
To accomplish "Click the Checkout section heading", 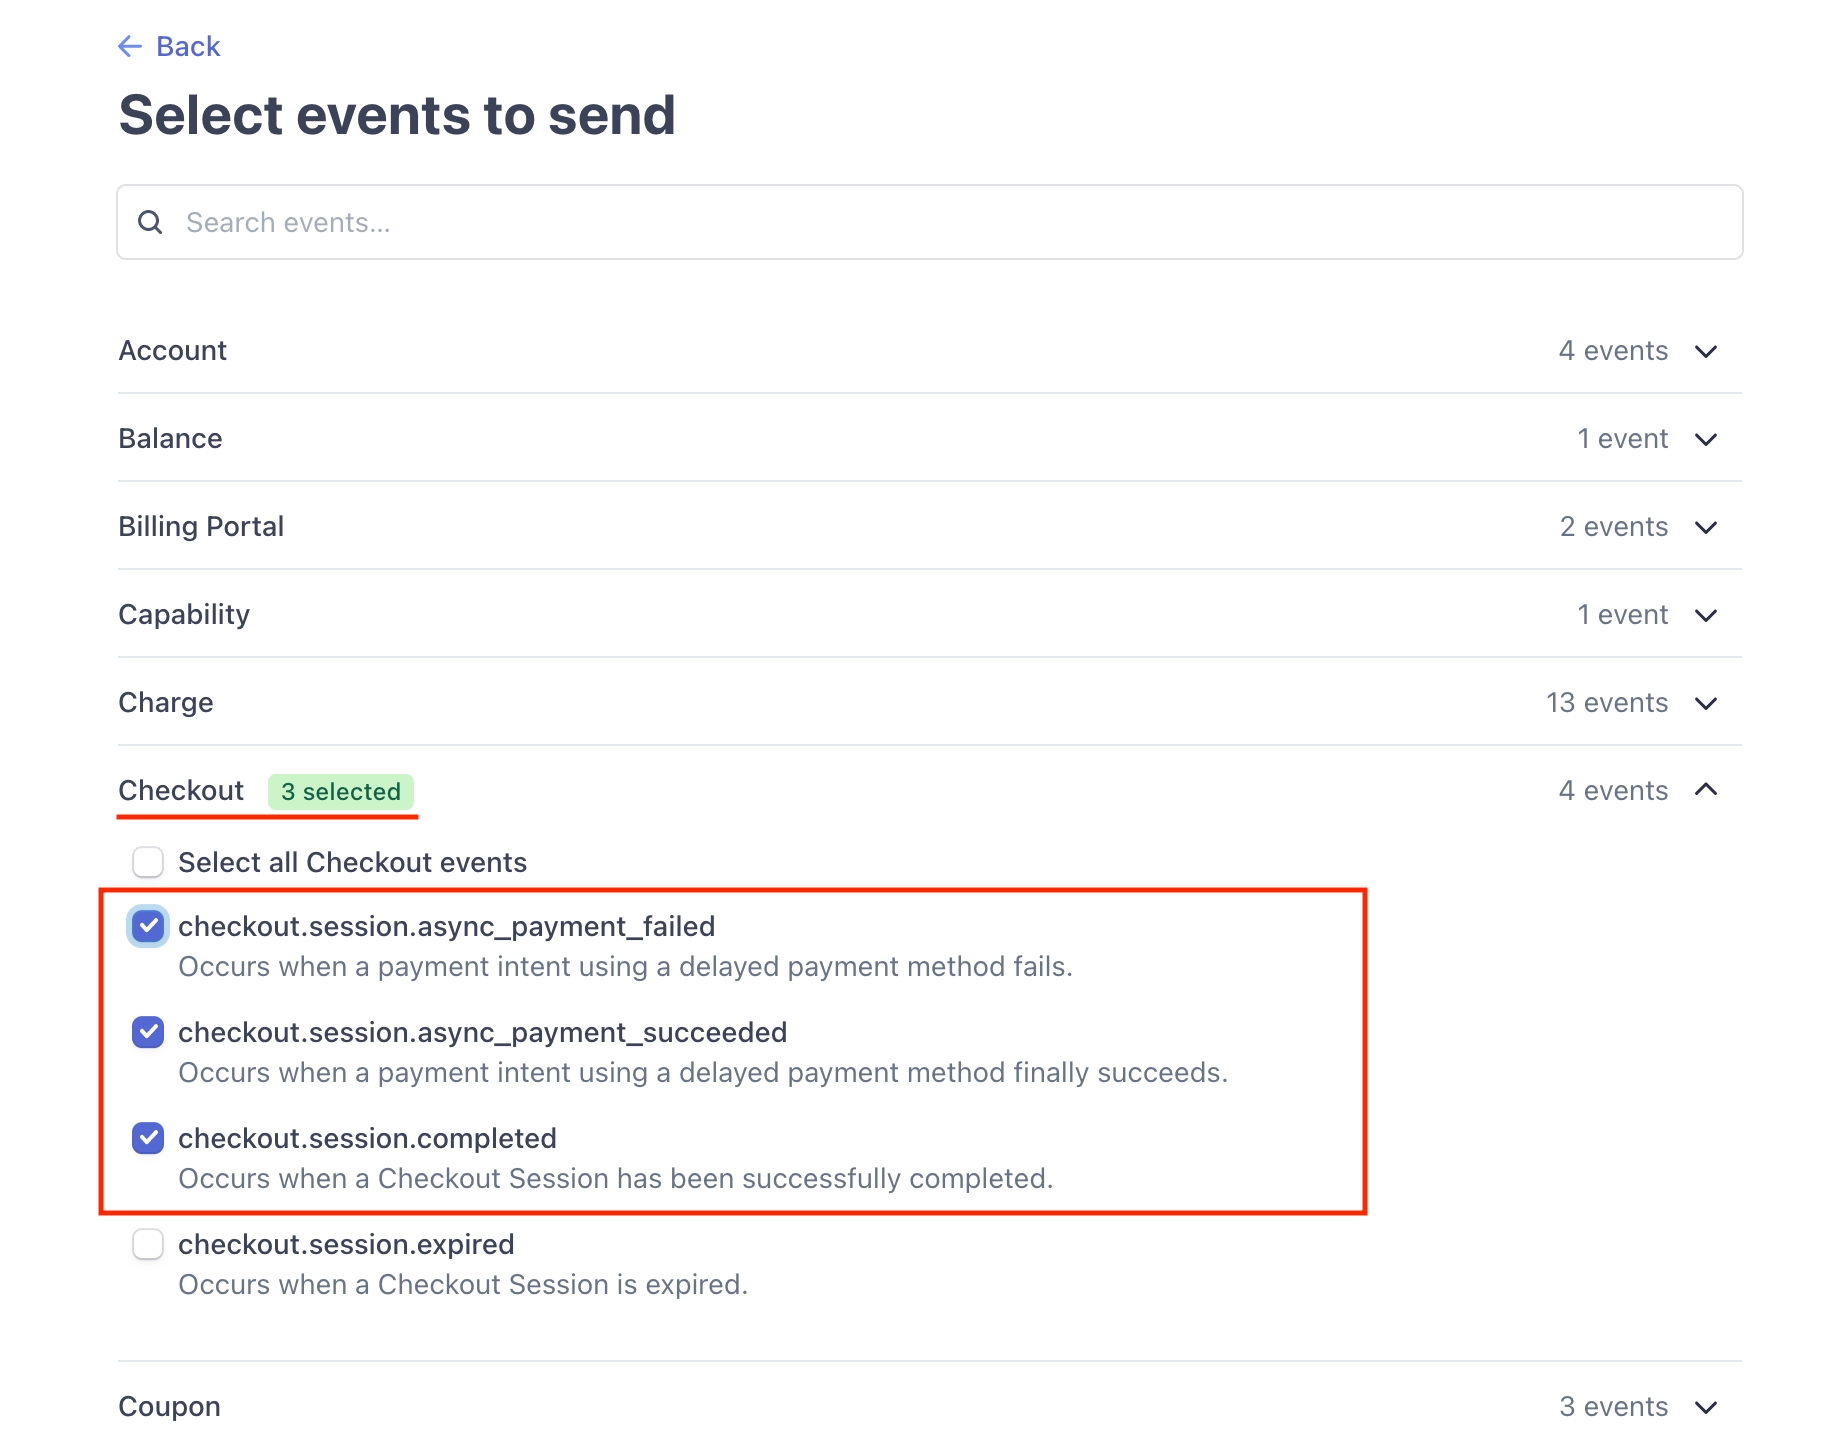I will click(x=181, y=790).
